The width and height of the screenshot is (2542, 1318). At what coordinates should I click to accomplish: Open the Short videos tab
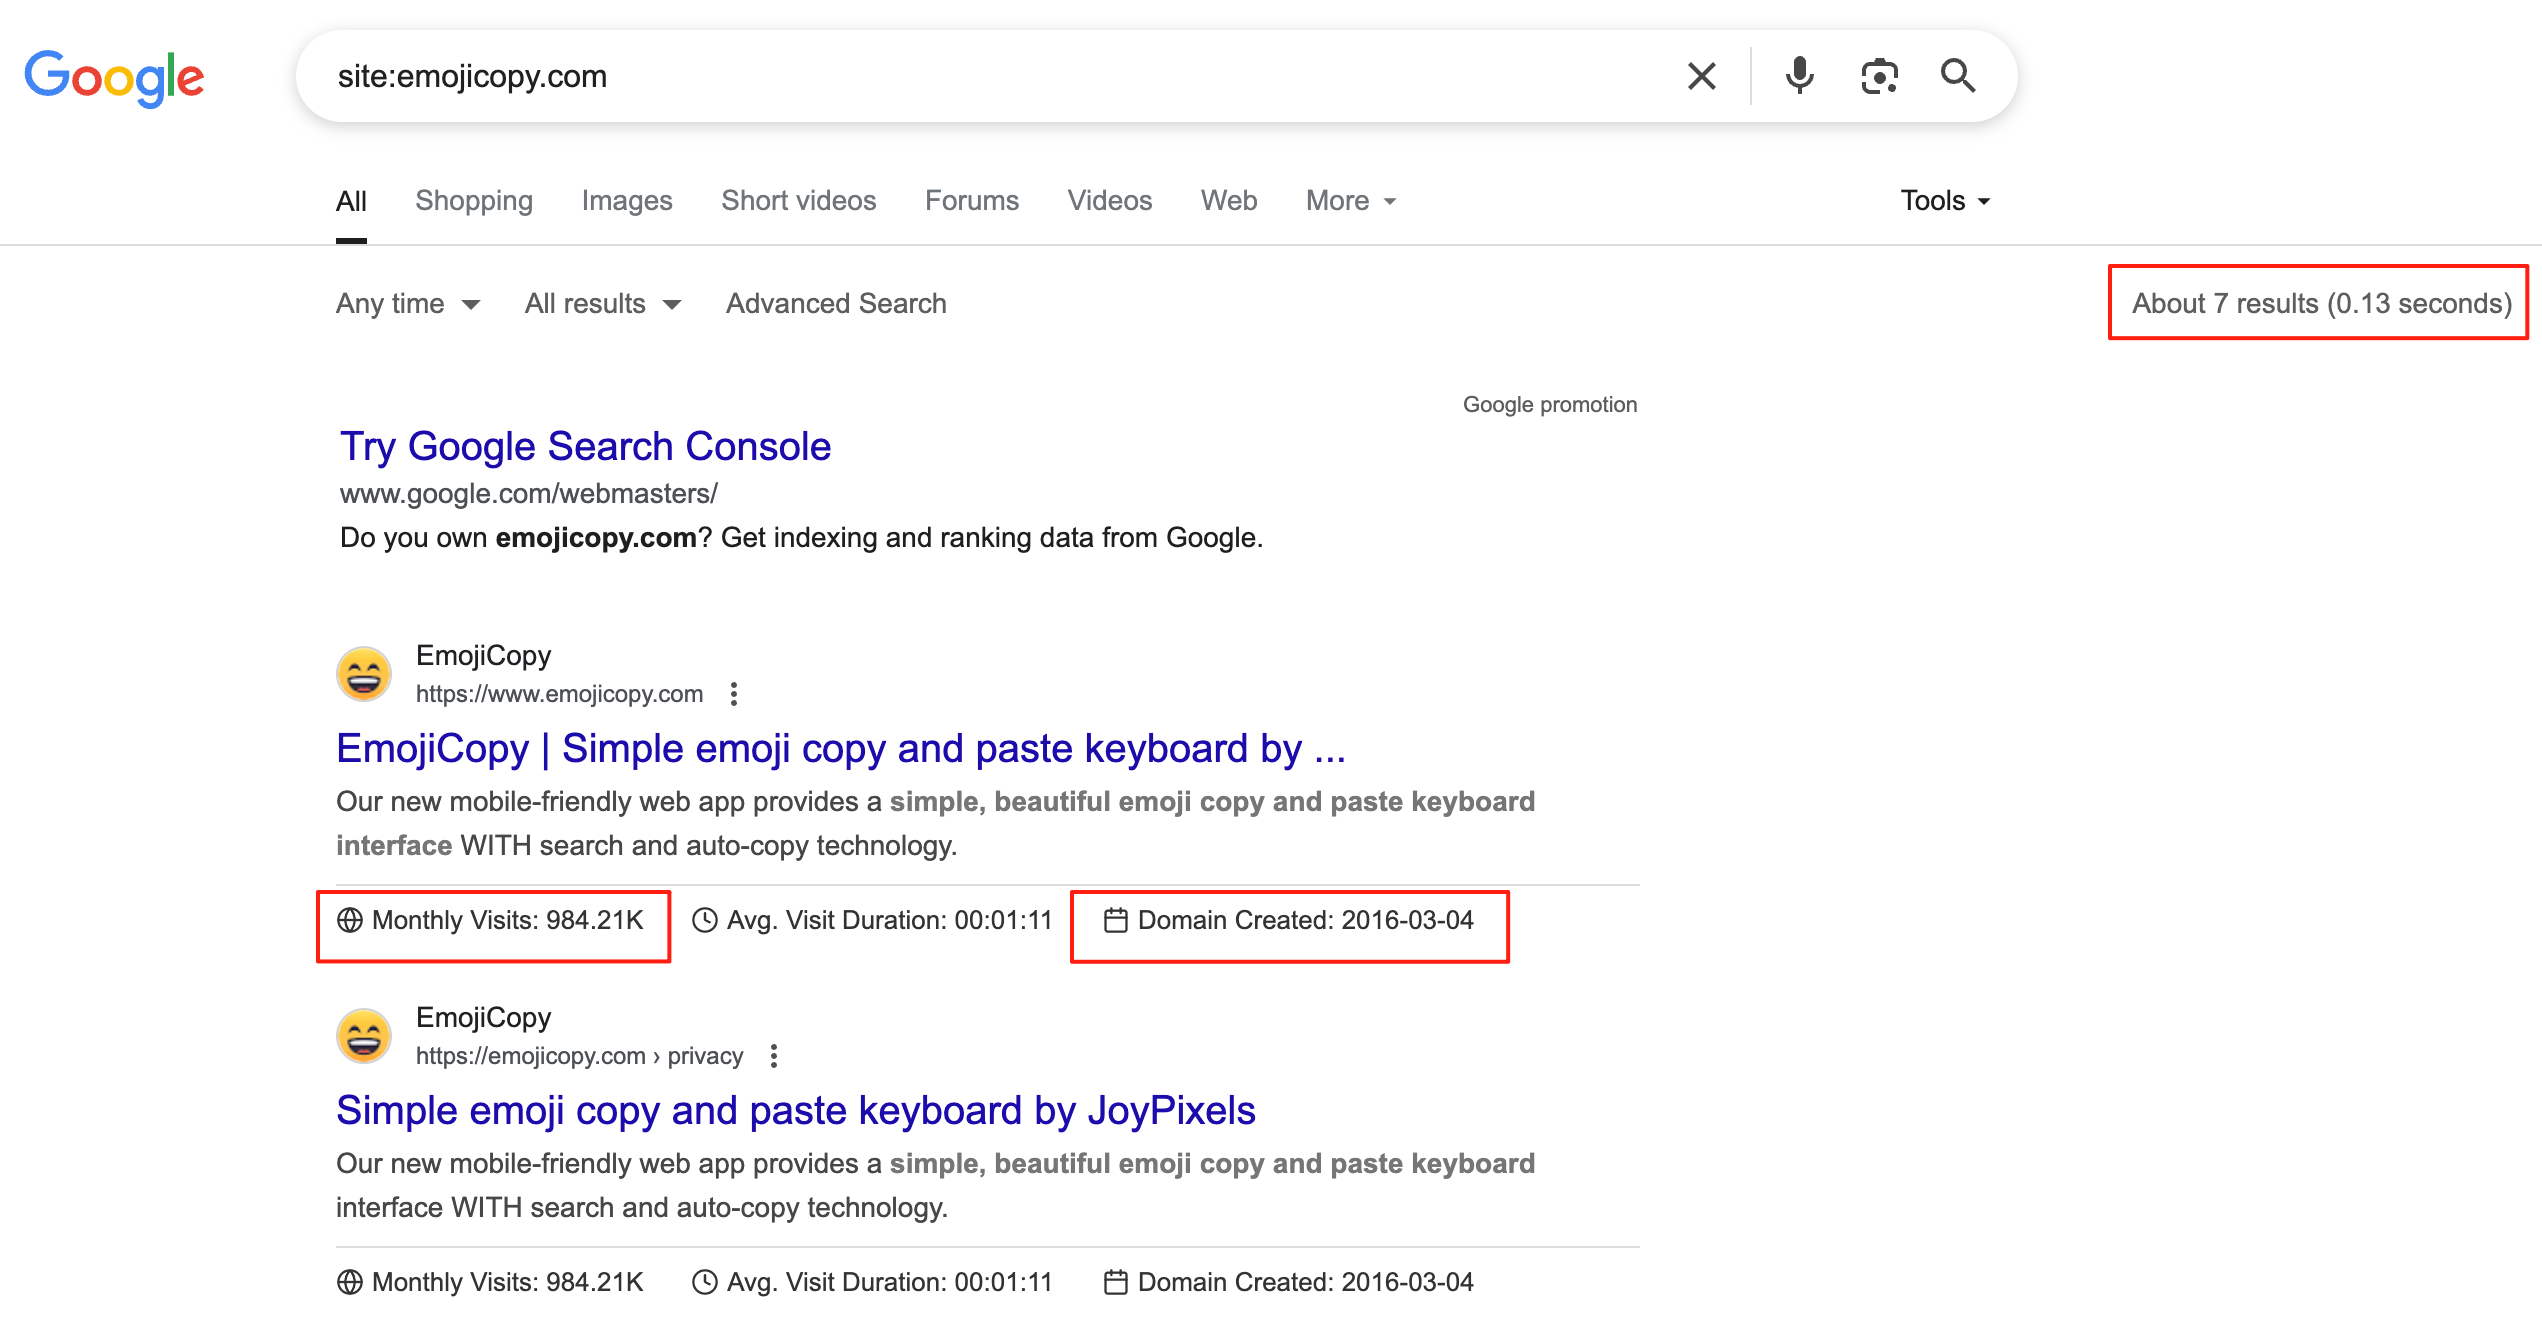pyautogui.click(x=799, y=201)
